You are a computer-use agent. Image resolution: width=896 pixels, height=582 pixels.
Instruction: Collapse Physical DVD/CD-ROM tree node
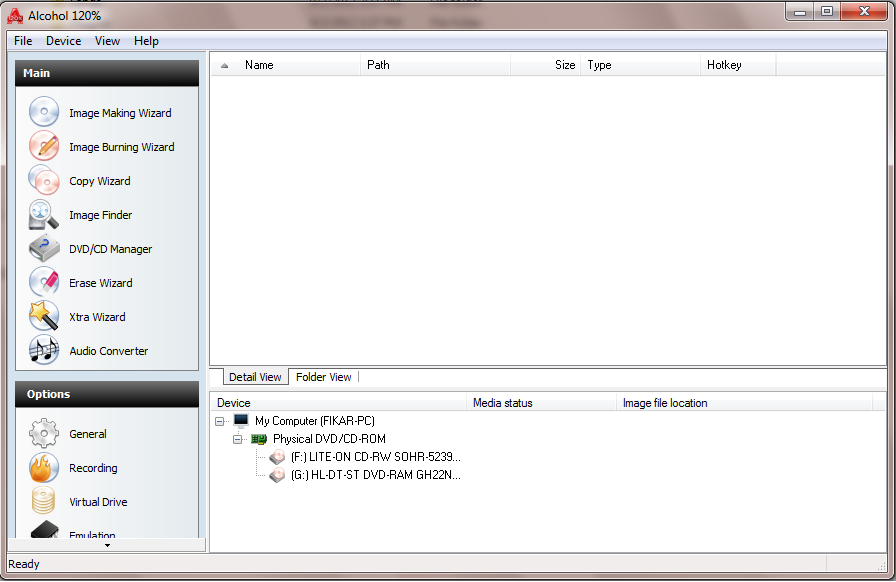pyautogui.click(x=237, y=439)
